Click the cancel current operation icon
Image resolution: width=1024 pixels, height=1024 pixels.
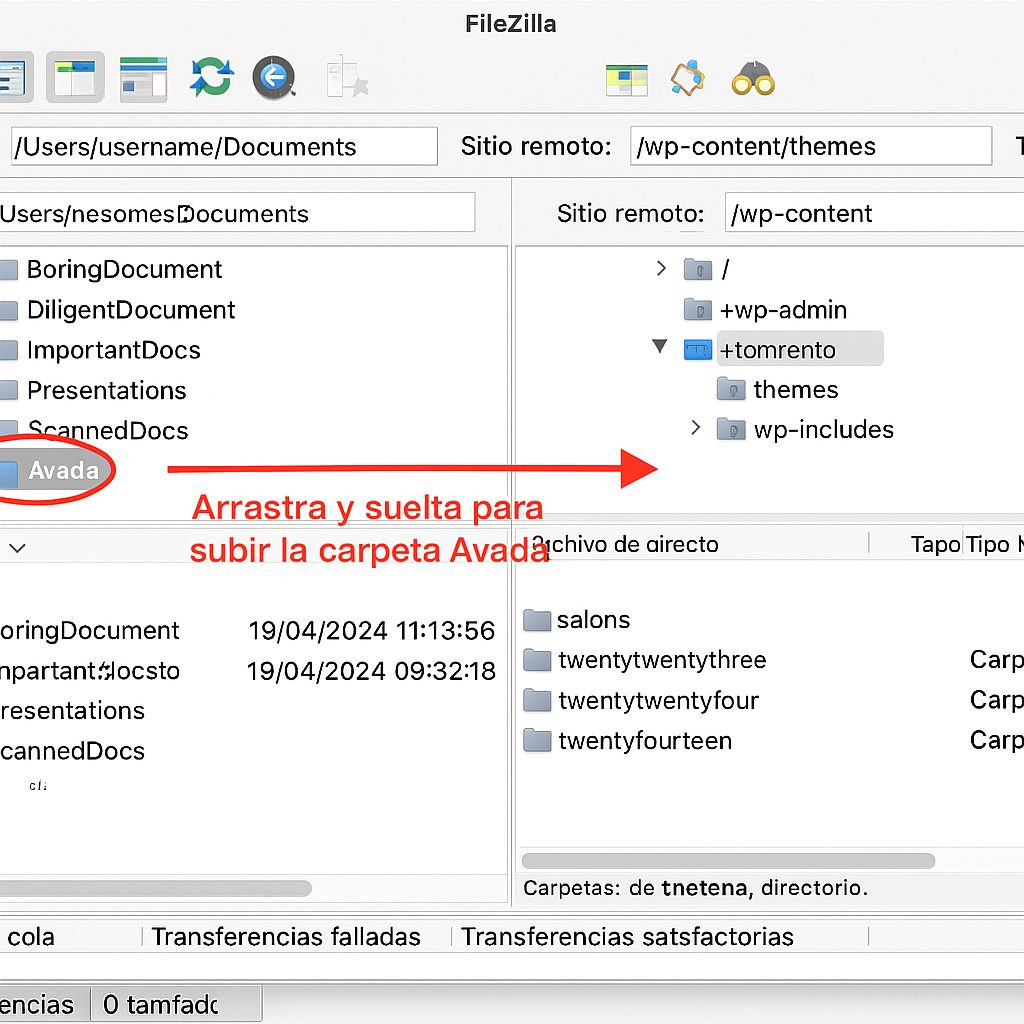click(273, 78)
